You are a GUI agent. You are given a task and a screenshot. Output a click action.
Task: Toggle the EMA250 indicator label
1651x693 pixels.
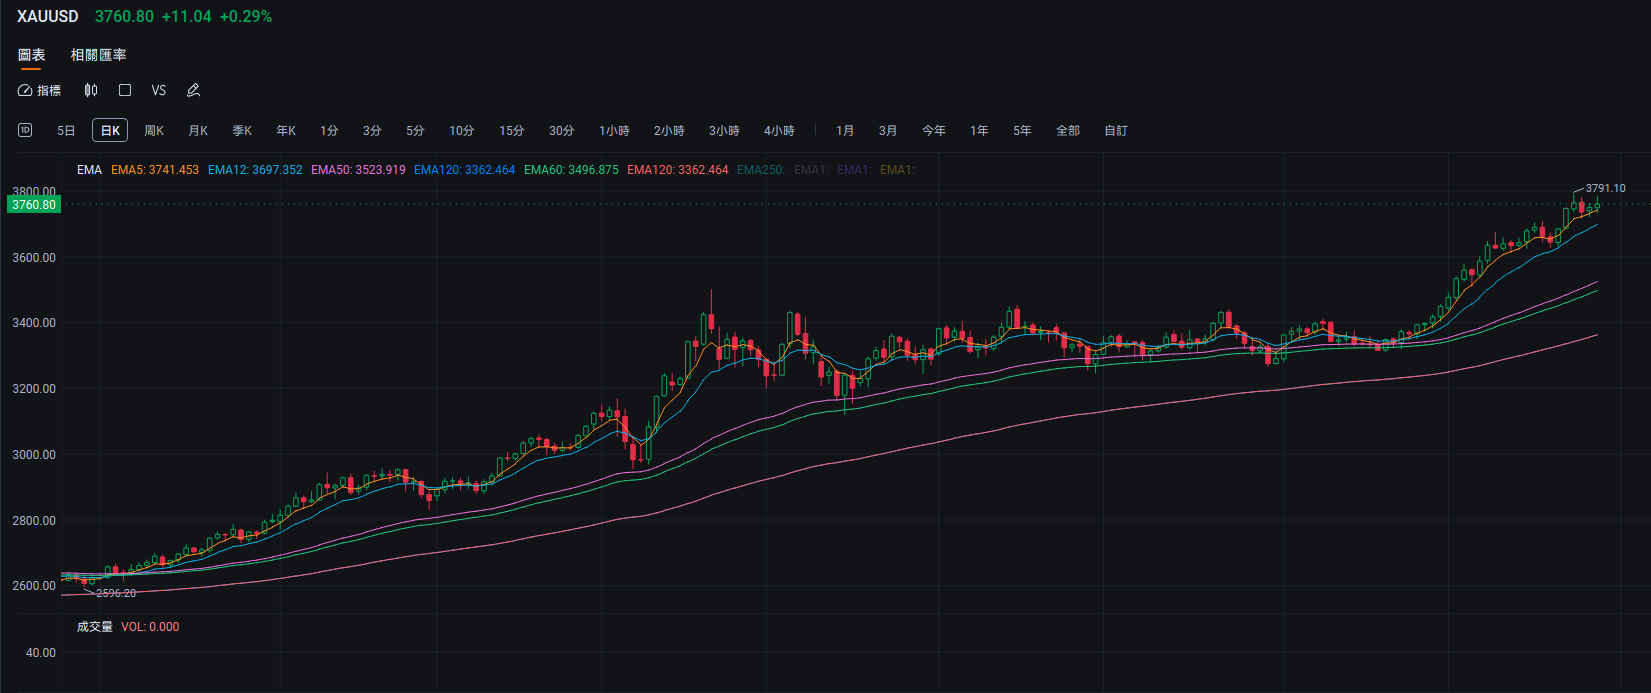[760, 170]
